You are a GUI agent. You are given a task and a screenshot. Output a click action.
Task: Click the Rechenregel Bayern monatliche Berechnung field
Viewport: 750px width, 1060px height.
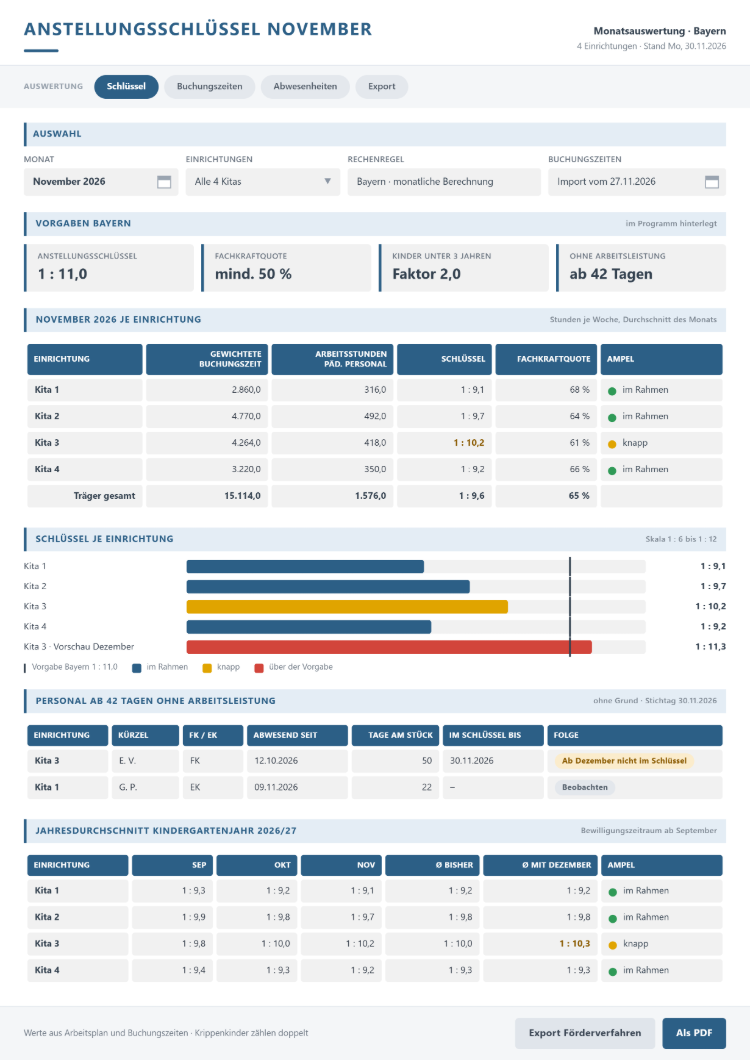coord(444,182)
